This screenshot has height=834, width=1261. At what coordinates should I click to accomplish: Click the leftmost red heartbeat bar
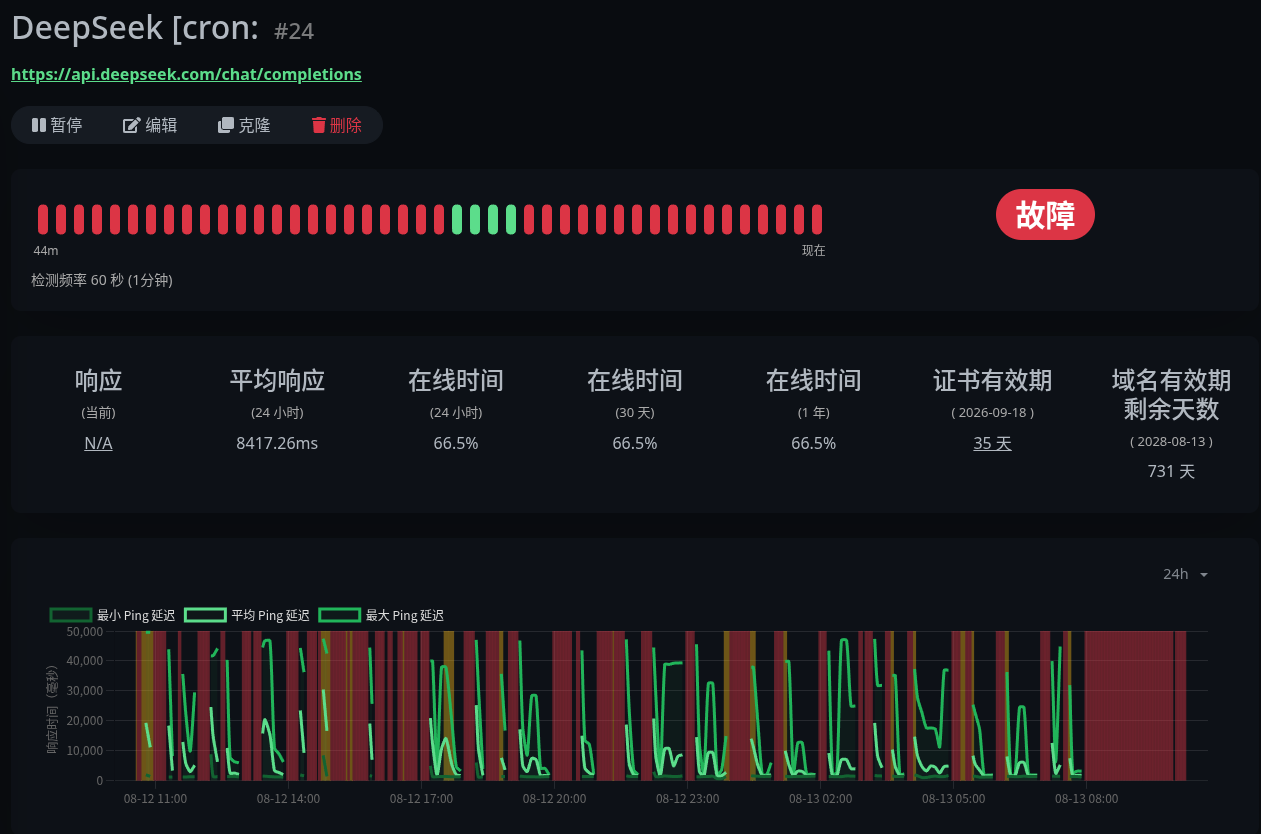(43, 219)
